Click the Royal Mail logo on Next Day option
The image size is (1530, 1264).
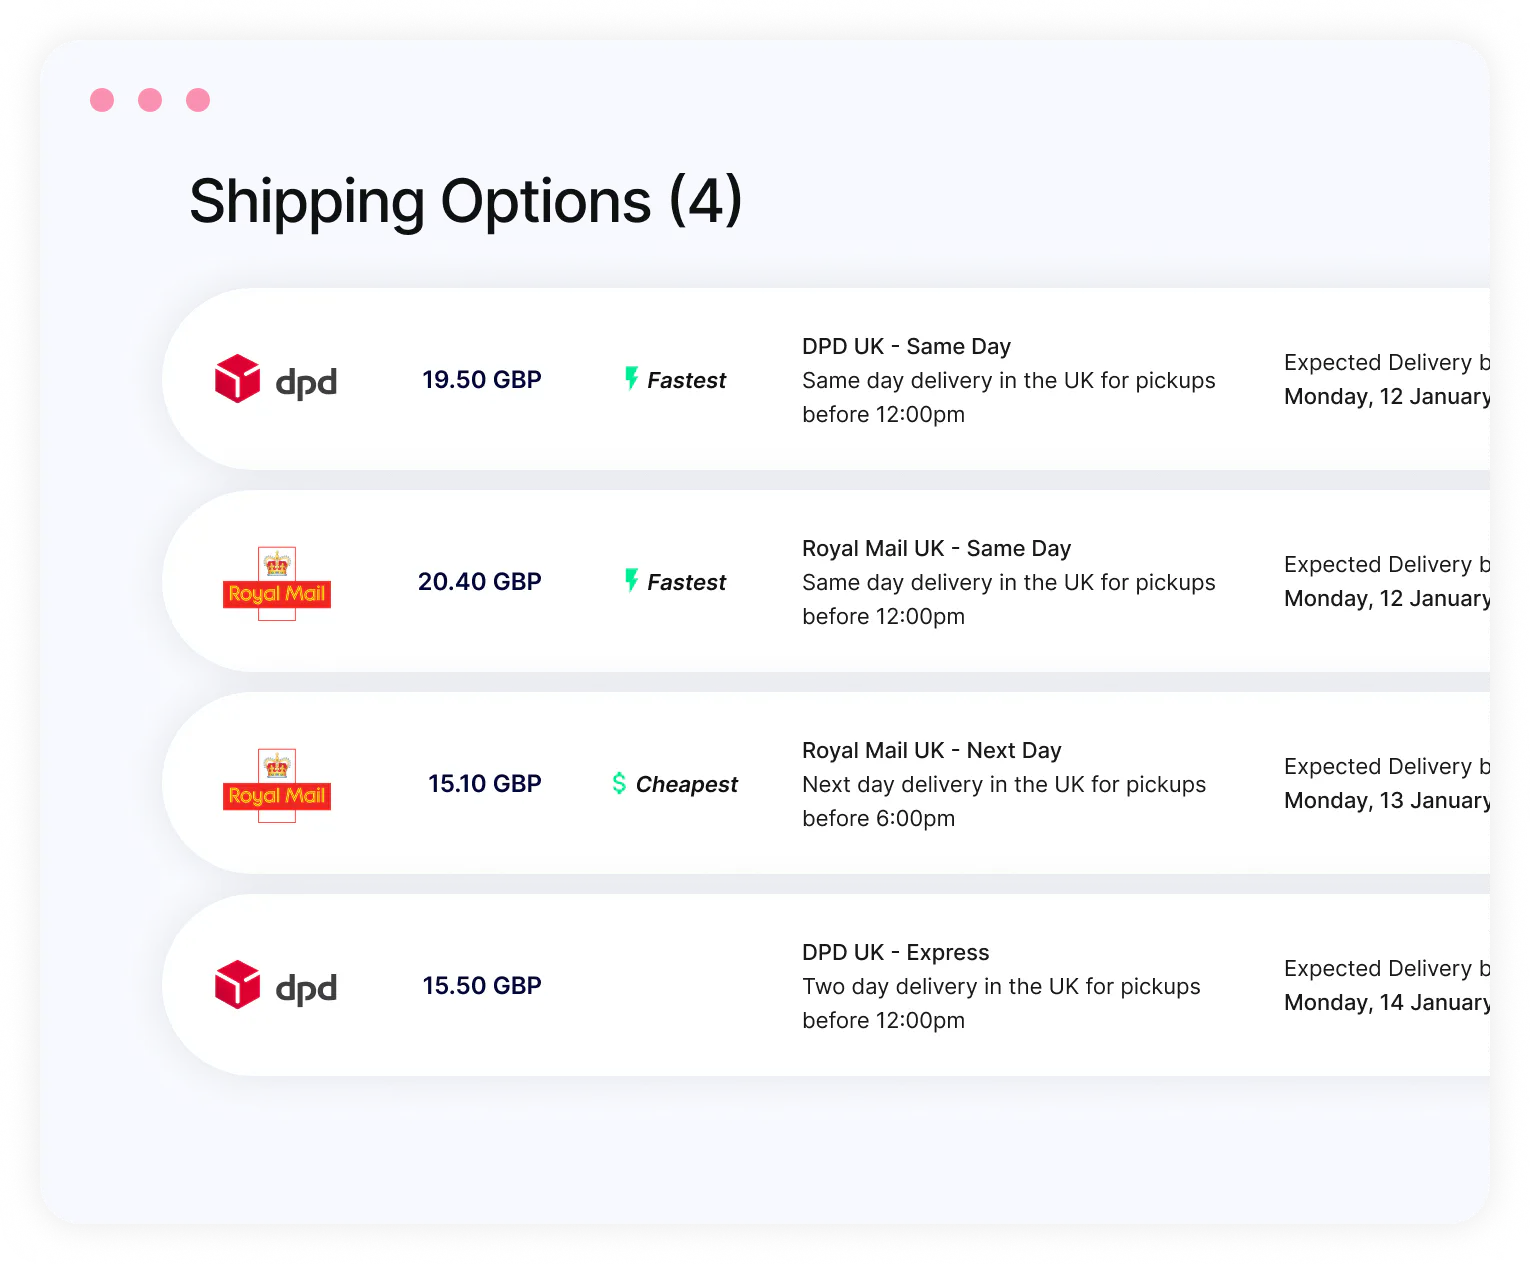pyautogui.click(x=277, y=786)
